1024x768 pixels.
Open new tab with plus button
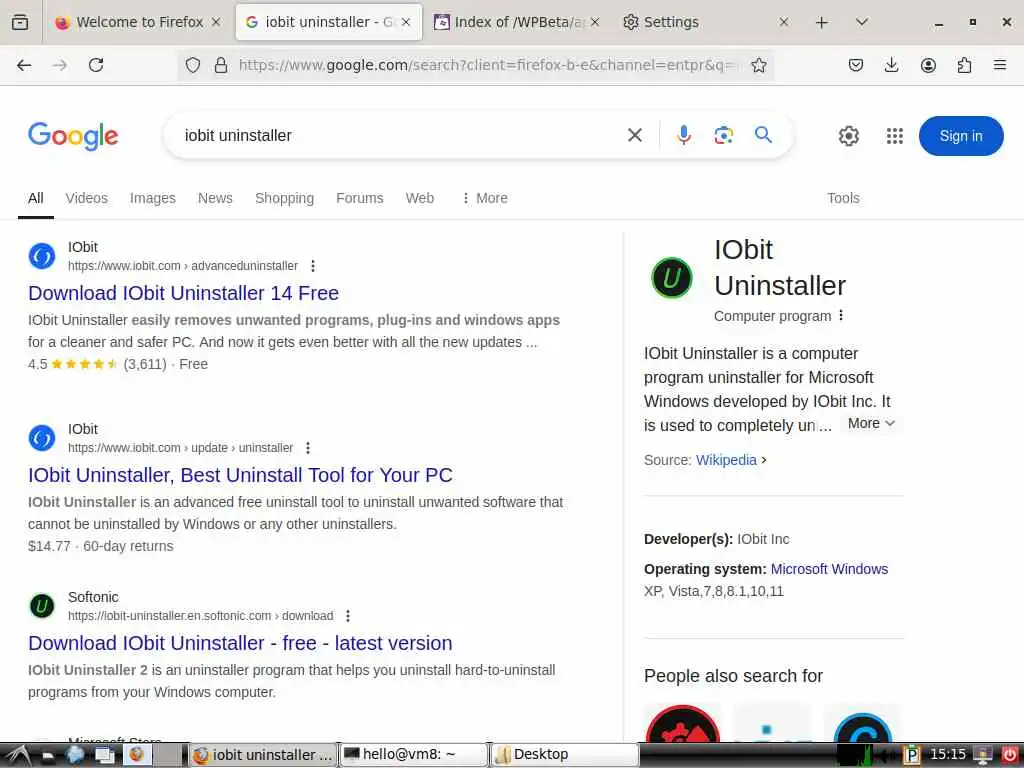[822, 22]
